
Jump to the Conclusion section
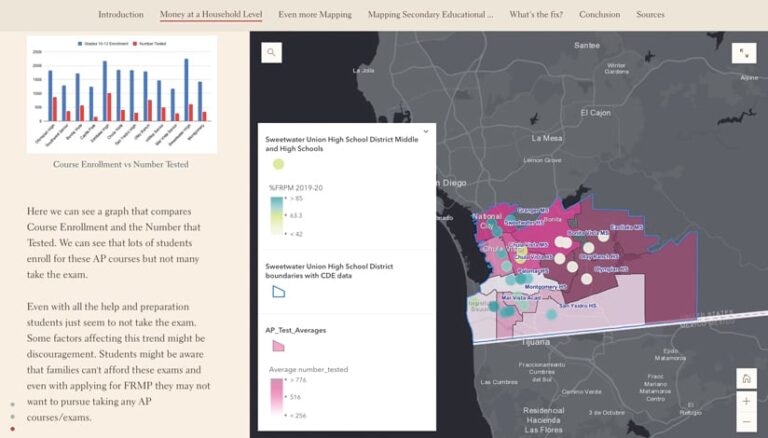[599, 15]
